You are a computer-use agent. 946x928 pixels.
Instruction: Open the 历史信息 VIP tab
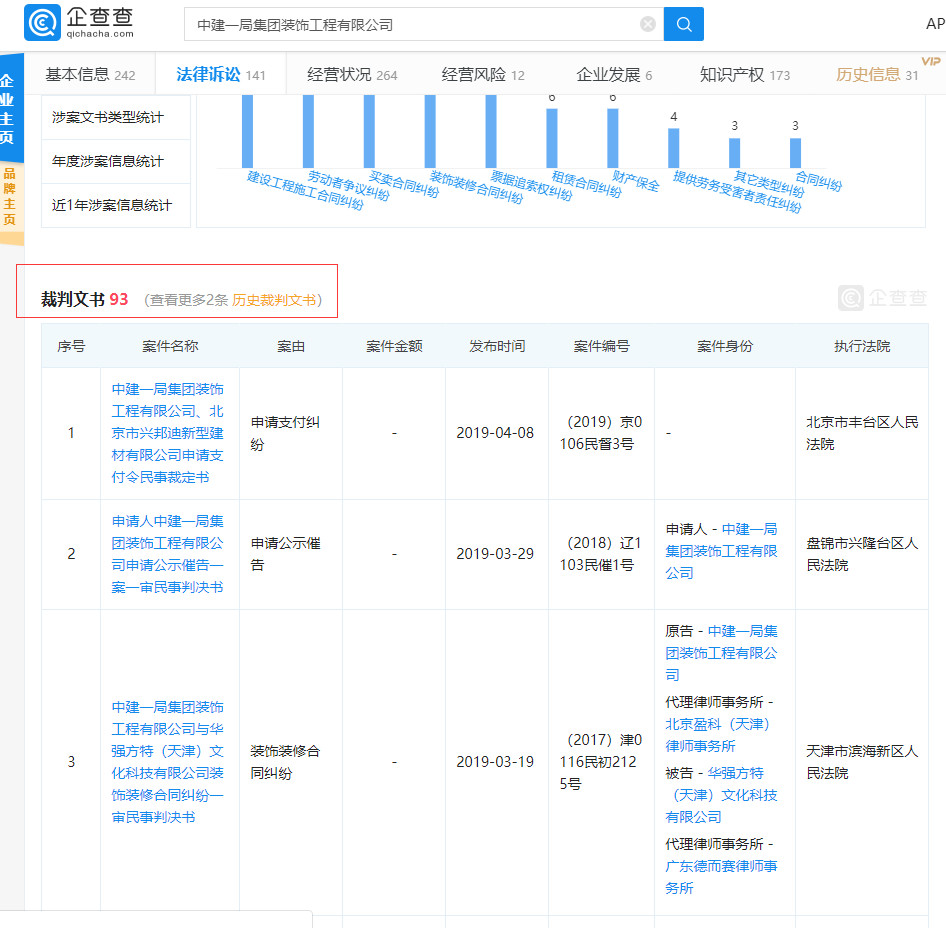pos(877,75)
